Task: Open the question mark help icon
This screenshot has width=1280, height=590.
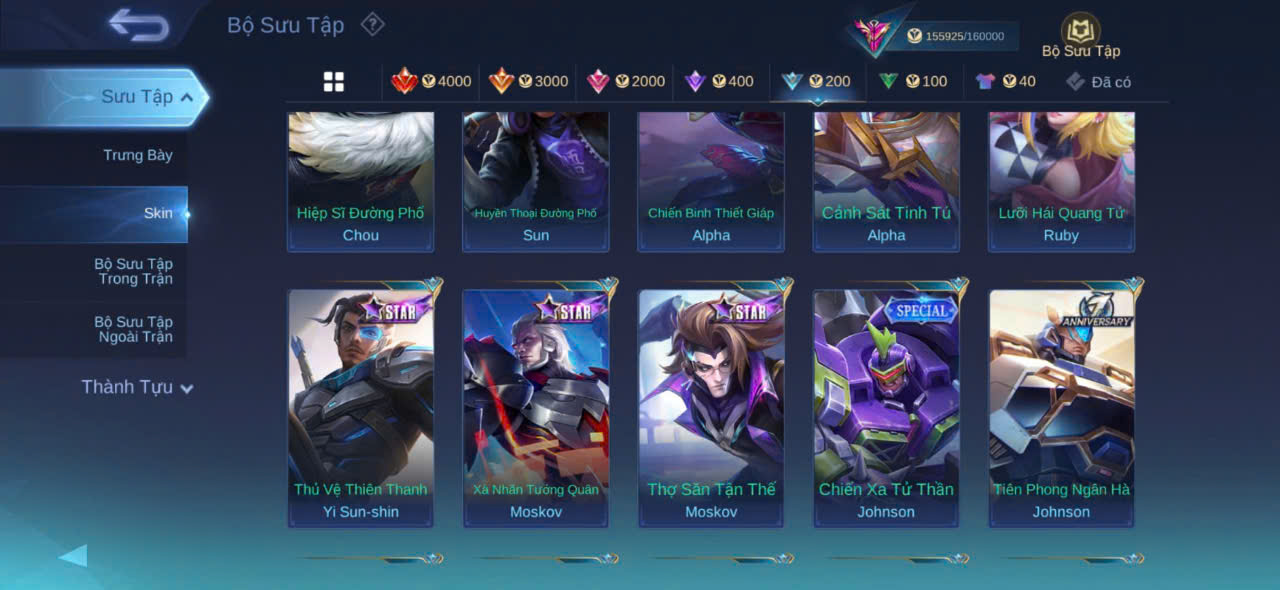Action: point(372,24)
